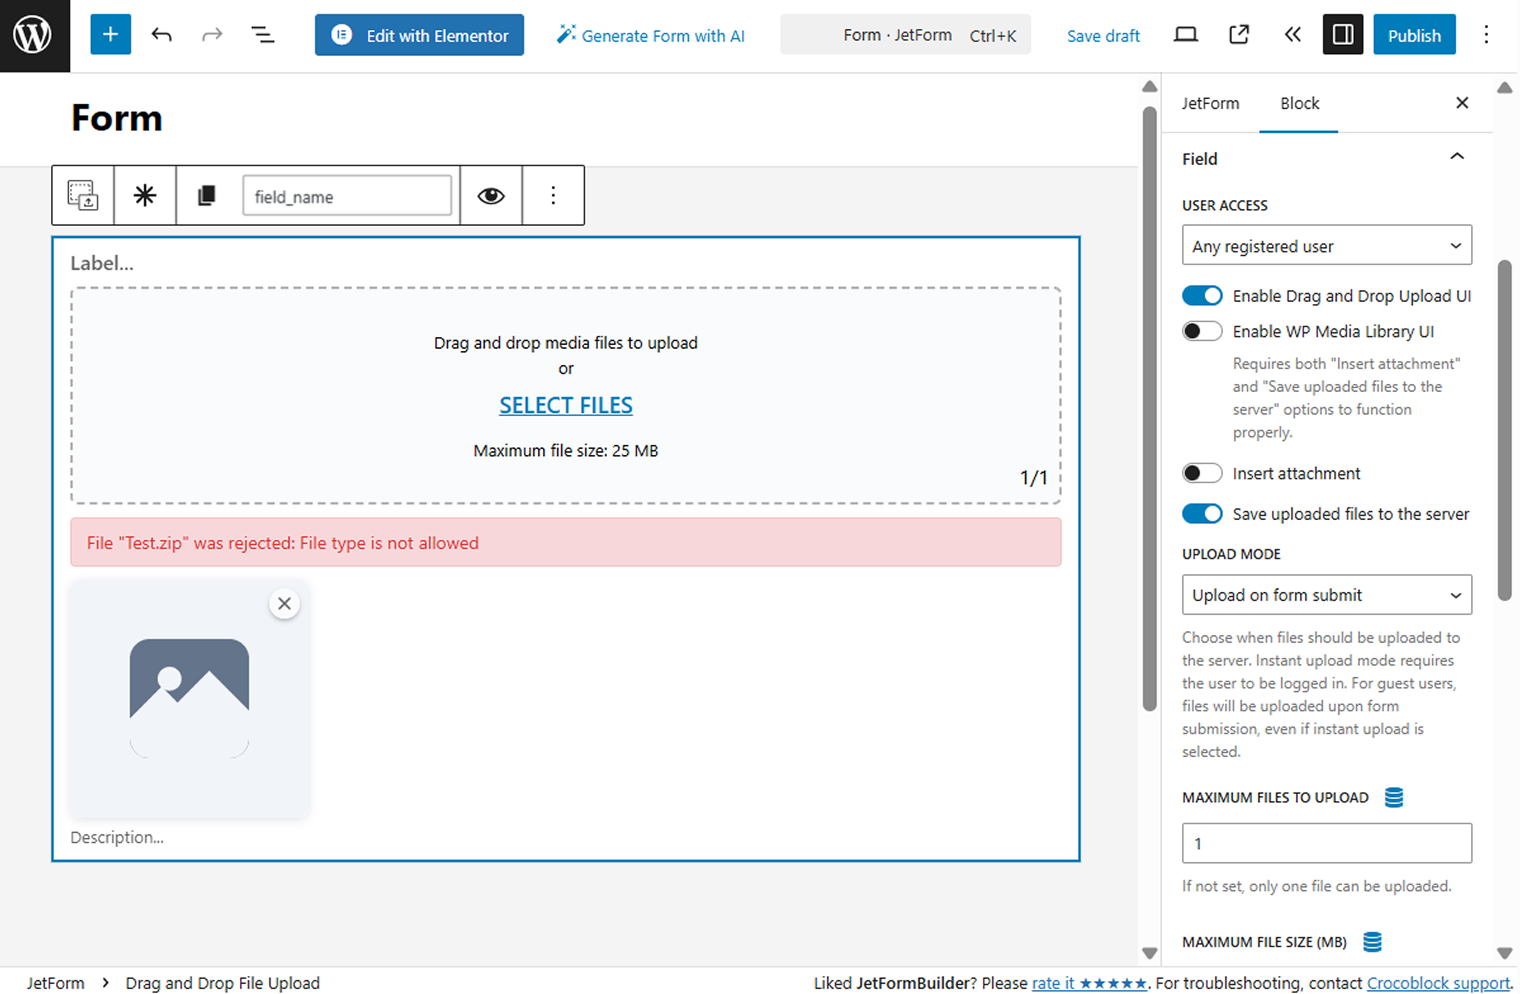The height and width of the screenshot is (994, 1520).
Task: Open the block inserter plus button
Action: 110,35
